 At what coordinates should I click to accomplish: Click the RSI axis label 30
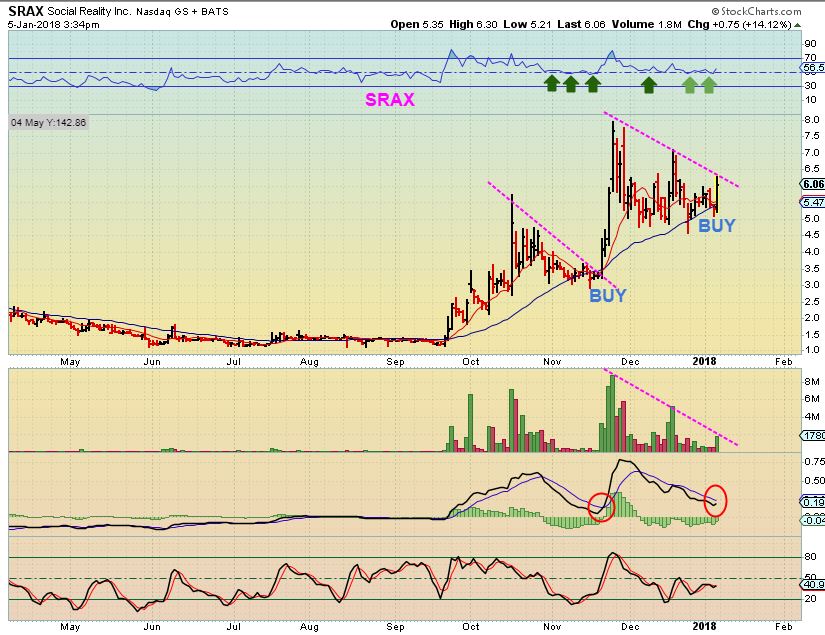(x=810, y=86)
